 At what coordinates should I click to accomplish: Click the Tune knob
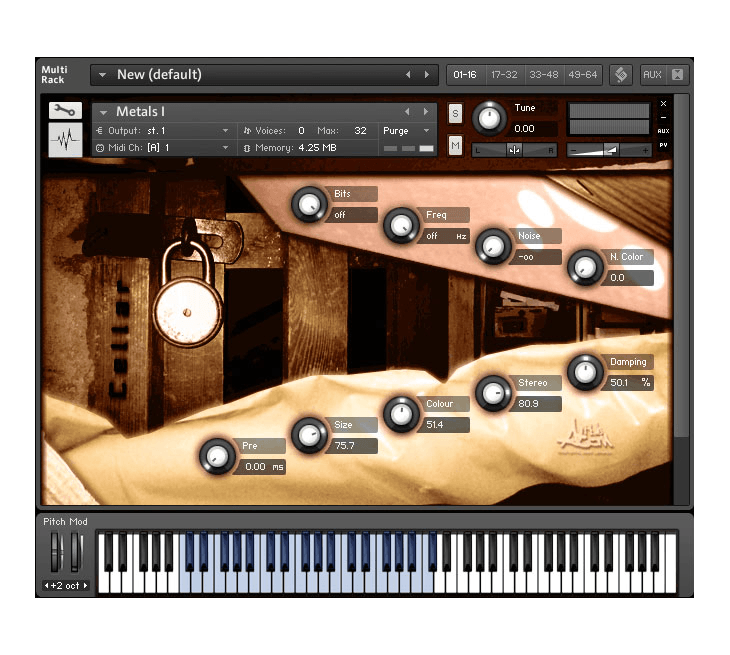pyautogui.click(x=489, y=118)
